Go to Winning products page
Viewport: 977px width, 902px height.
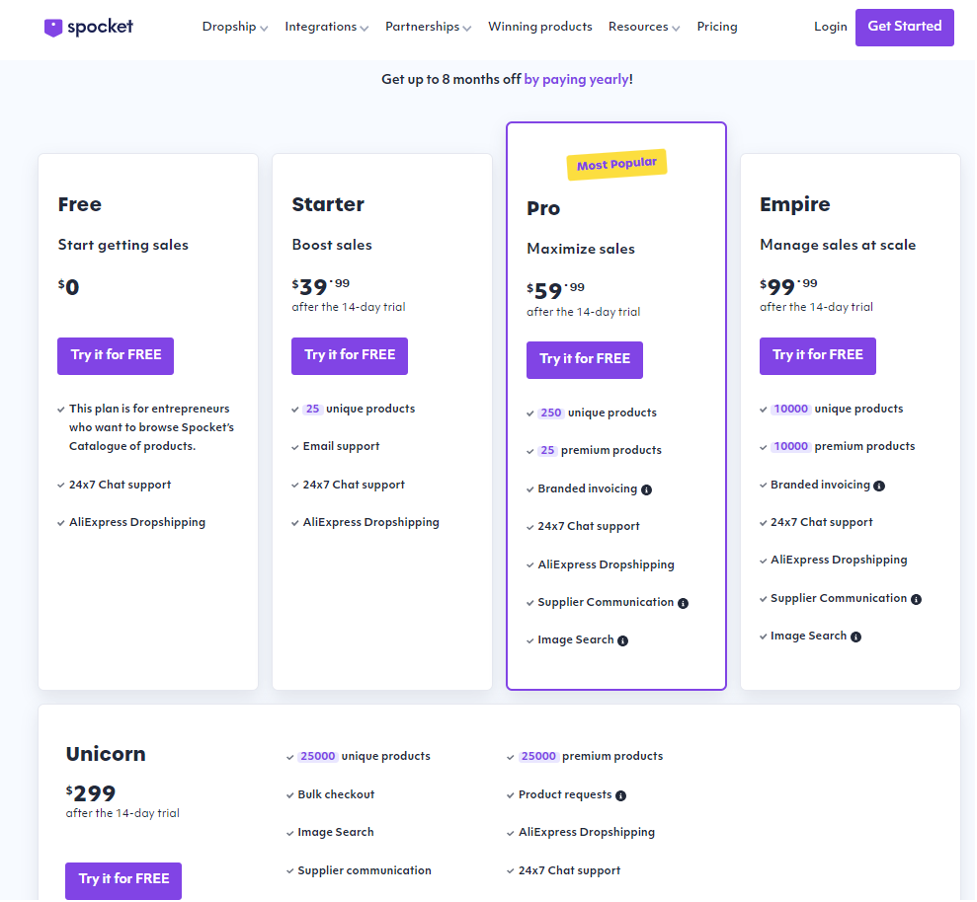click(x=540, y=27)
